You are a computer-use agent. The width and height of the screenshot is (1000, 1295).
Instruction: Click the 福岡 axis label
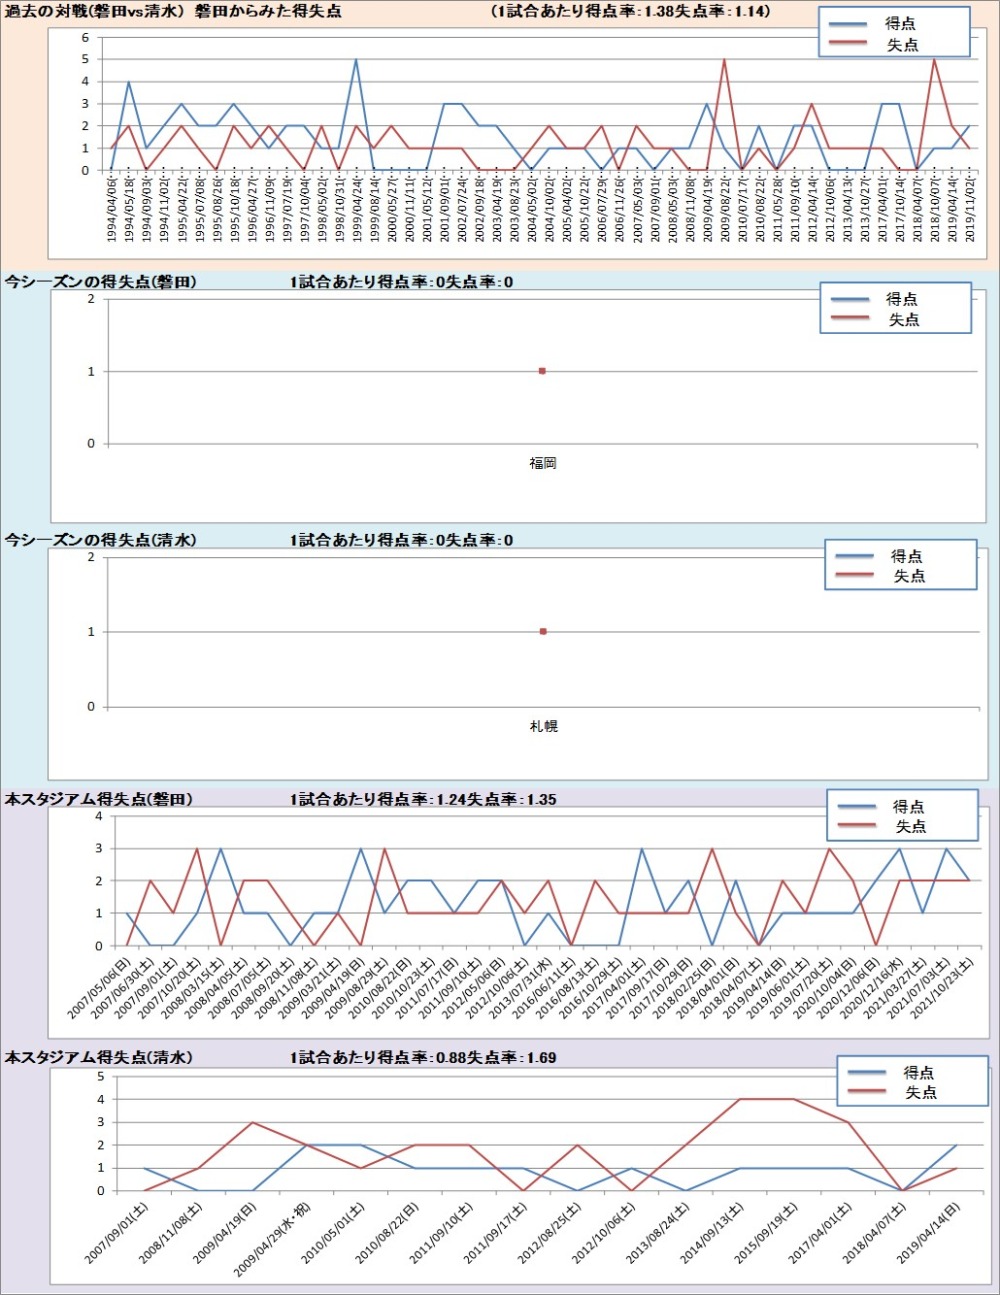click(x=542, y=463)
